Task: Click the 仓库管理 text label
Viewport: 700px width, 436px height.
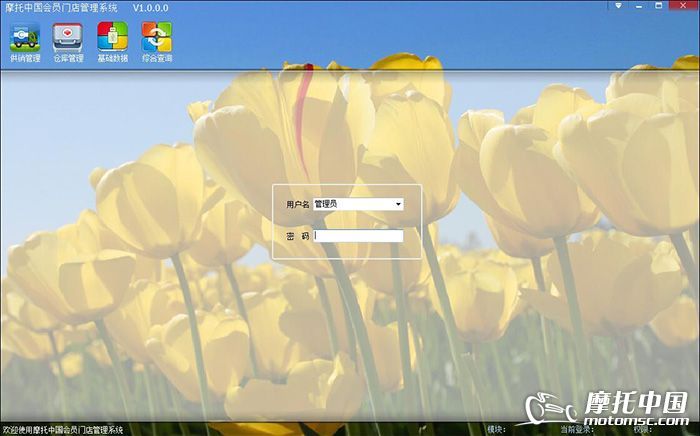Action: point(68,59)
